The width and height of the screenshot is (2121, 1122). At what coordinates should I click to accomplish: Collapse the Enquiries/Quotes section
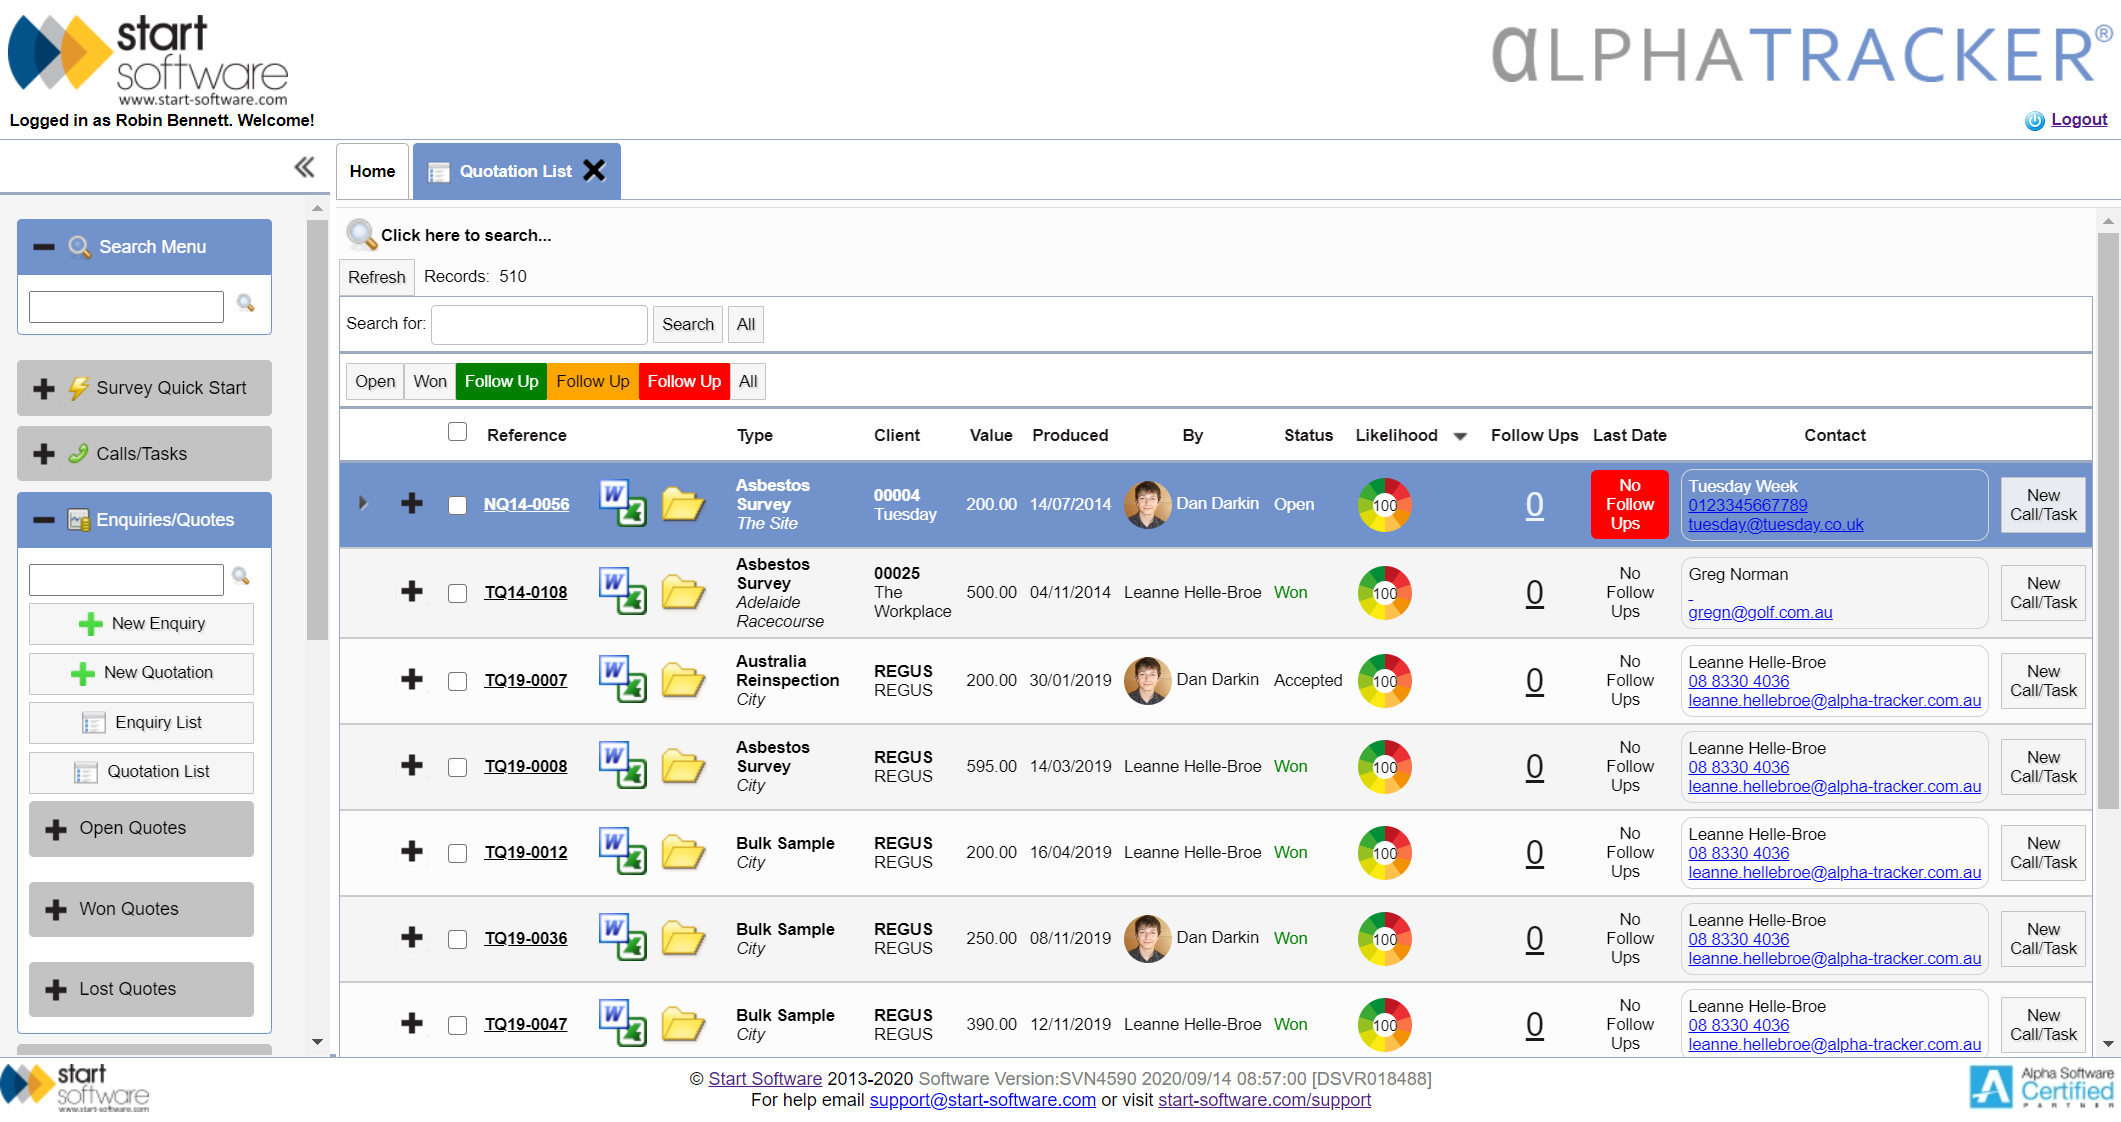(44, 520)
